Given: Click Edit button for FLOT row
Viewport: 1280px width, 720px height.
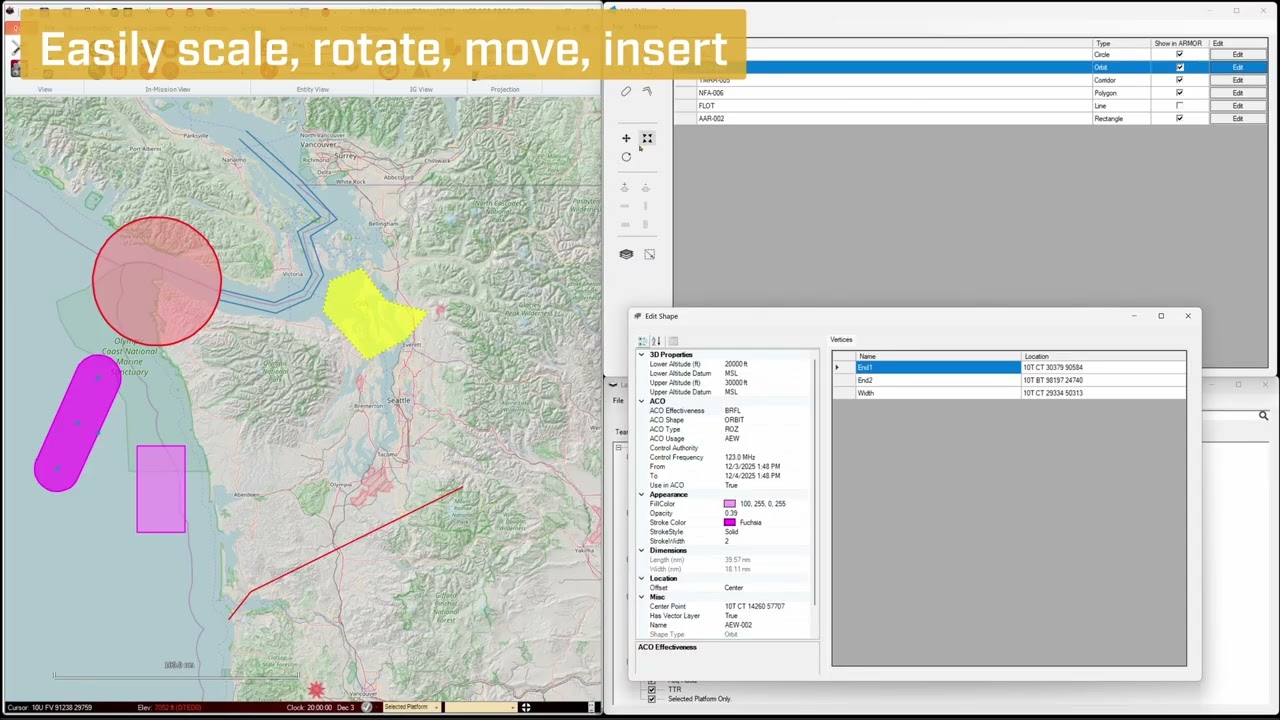Looking at the screenshot, I should click(1238, 106).
